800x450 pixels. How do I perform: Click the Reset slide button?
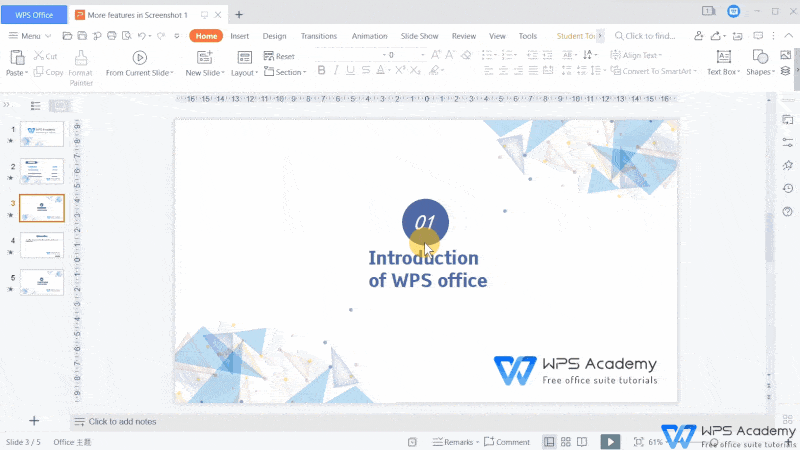pyautogui.click(x=279, y=56)
